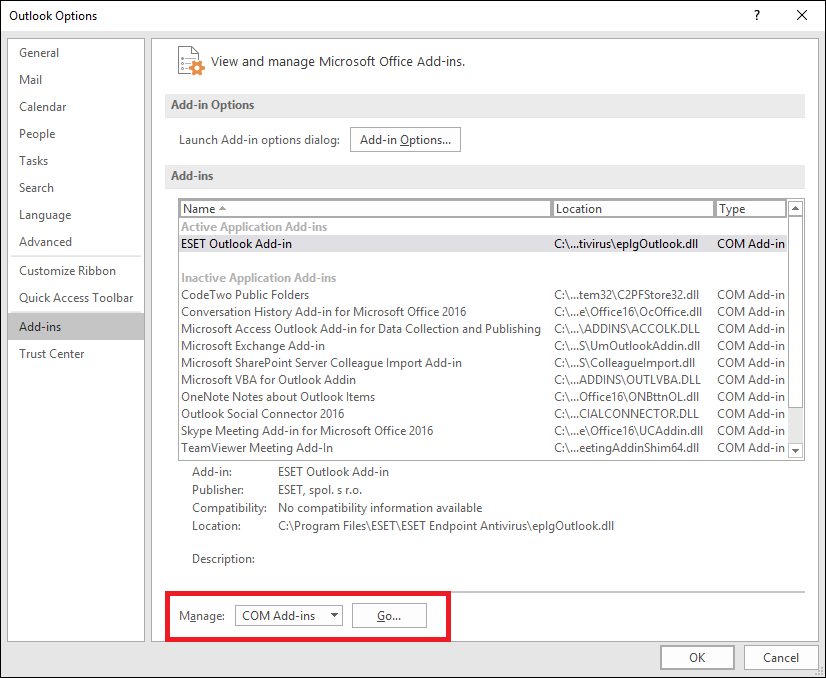
Task: Open the Trust Center category
Action: pos(76,354)
